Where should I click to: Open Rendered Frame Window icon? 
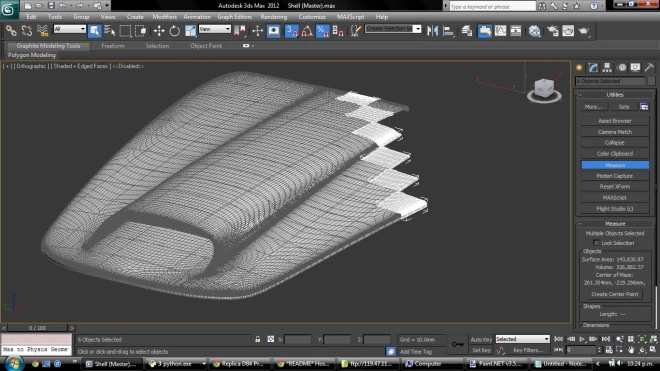[568, 31]
